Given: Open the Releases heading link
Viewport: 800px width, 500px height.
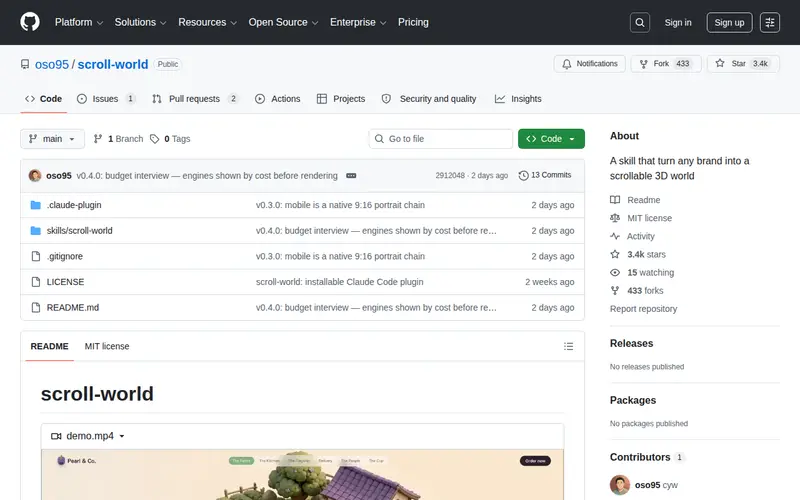Looking at the screenshot, I should point(631,343).
